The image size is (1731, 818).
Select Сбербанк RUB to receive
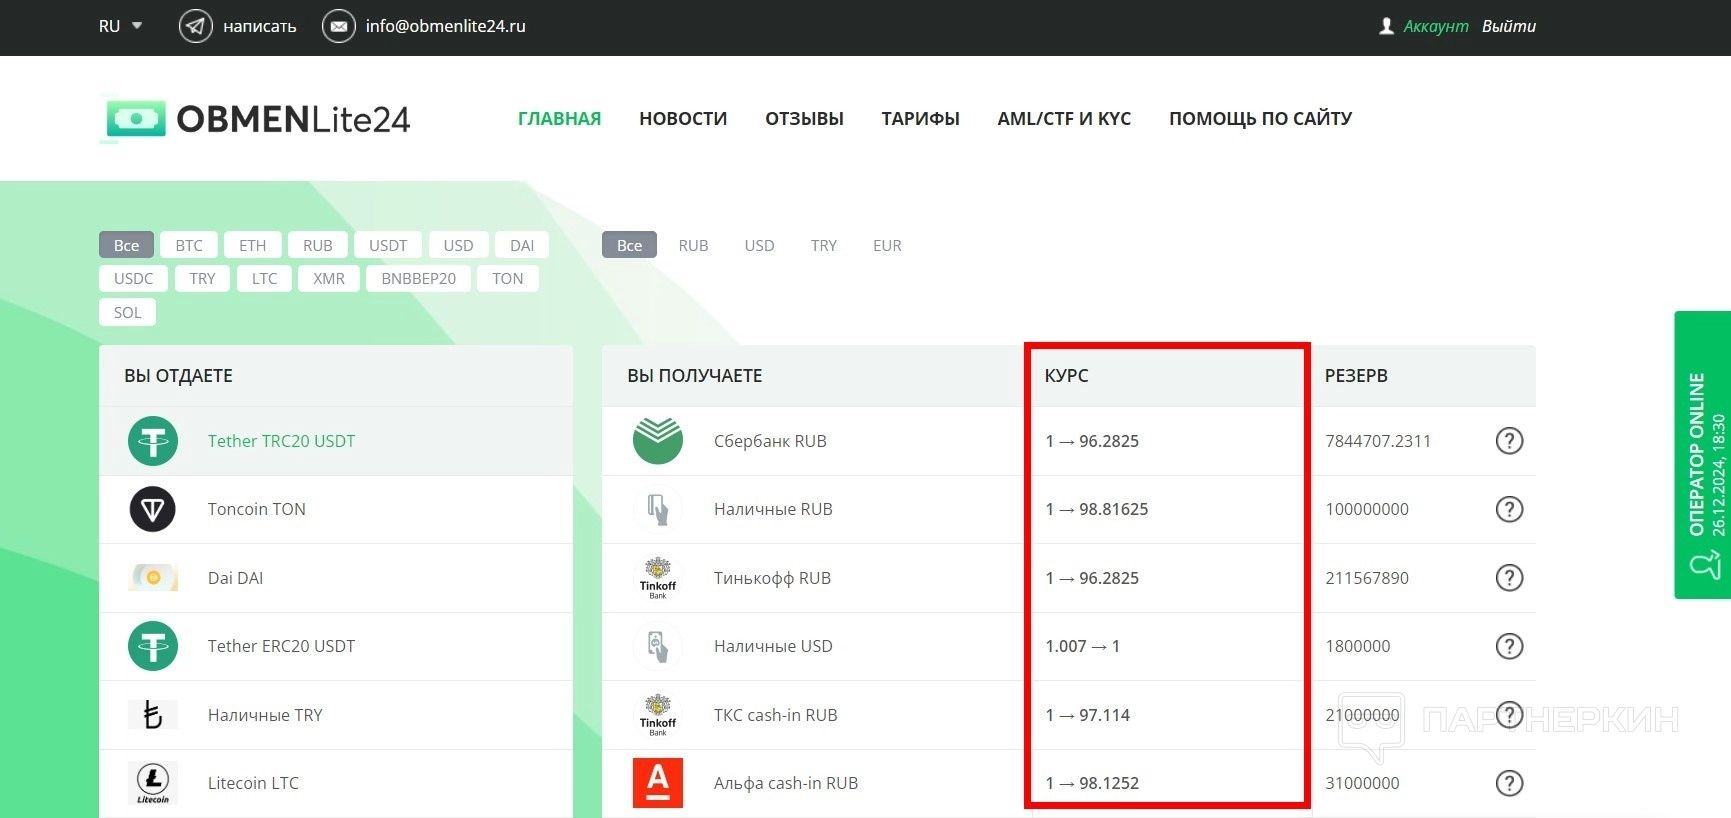tap(770, 441)
